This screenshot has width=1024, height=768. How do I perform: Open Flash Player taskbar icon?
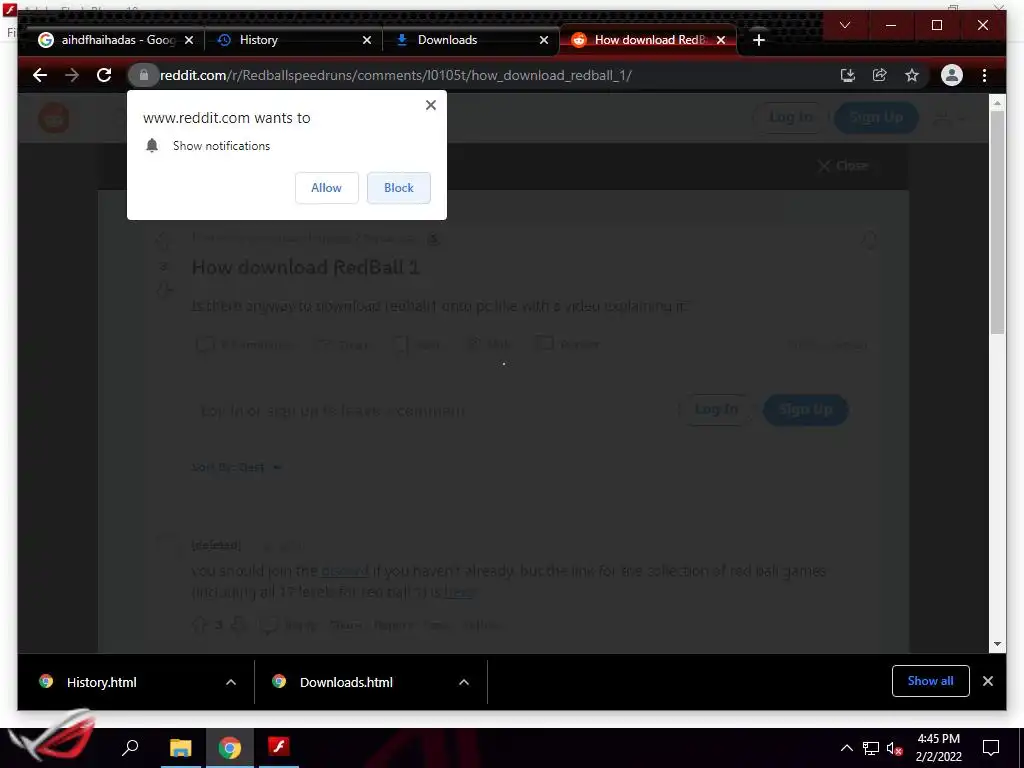[279, 746]
